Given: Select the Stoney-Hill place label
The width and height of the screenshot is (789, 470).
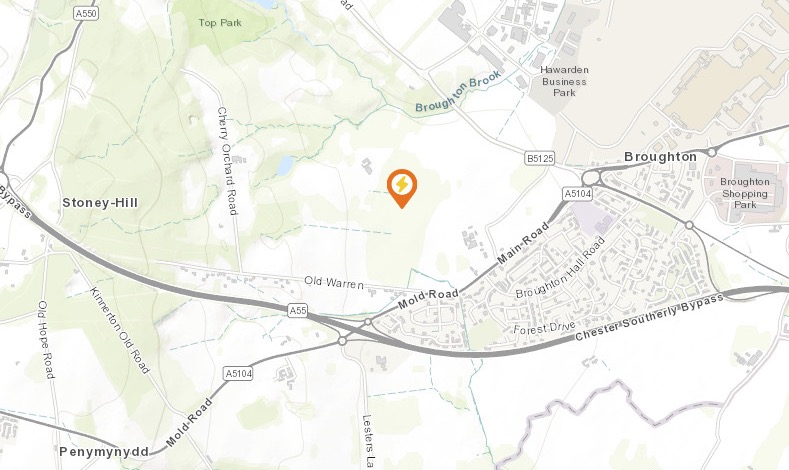Looking at the screenshot, I should 100,203.
